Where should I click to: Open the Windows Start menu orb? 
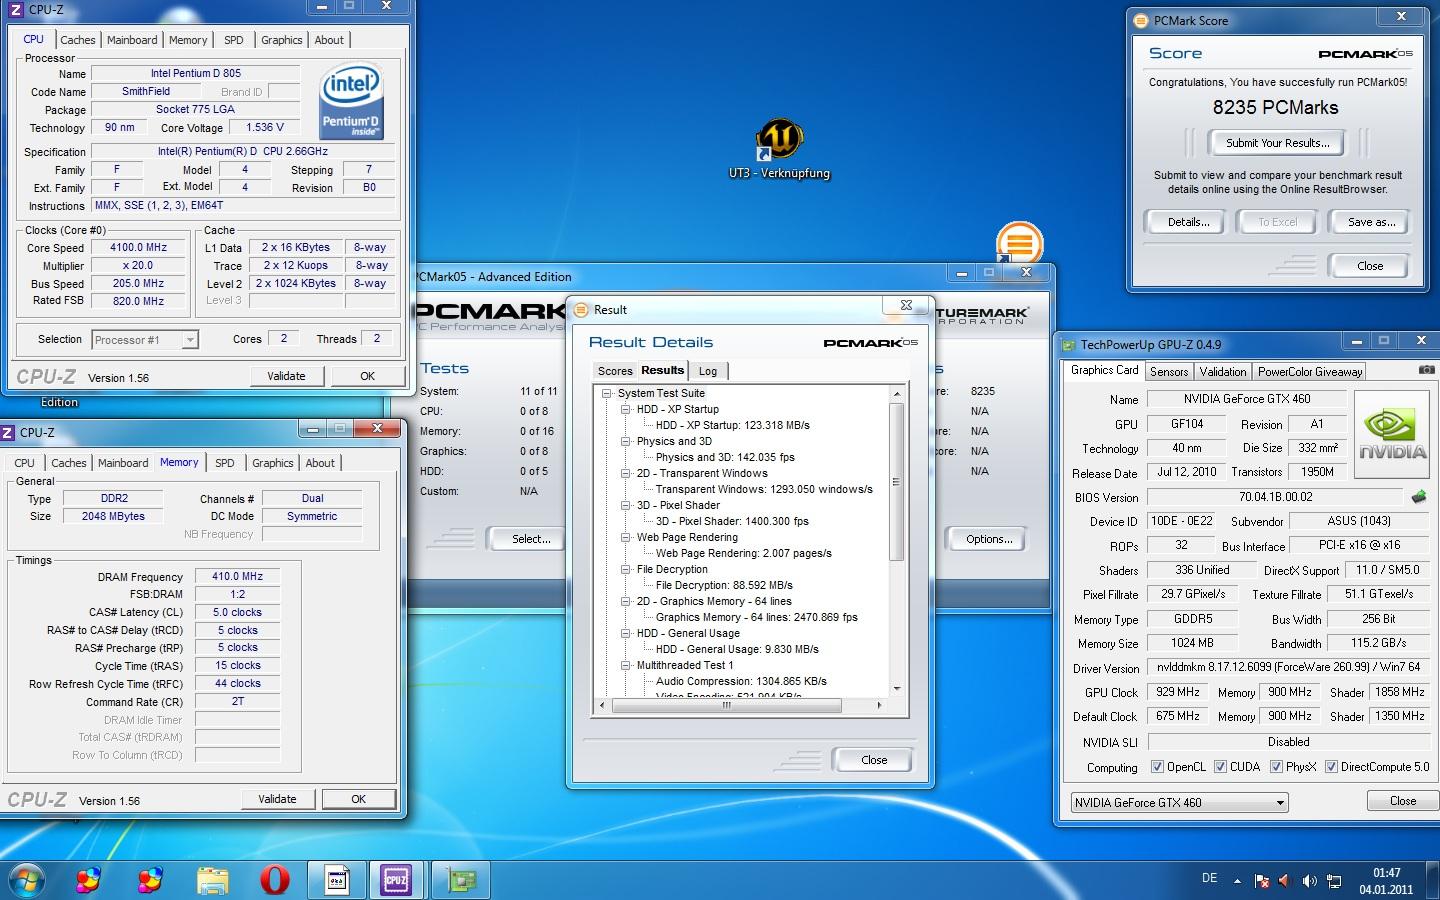pyautogui.click(x=27, y=880)
